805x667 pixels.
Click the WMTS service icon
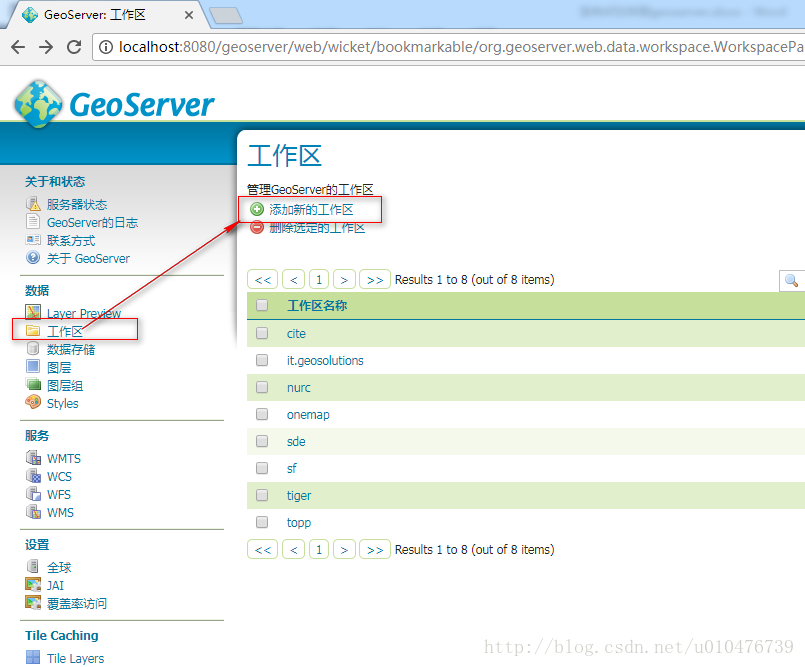point(33,458)
